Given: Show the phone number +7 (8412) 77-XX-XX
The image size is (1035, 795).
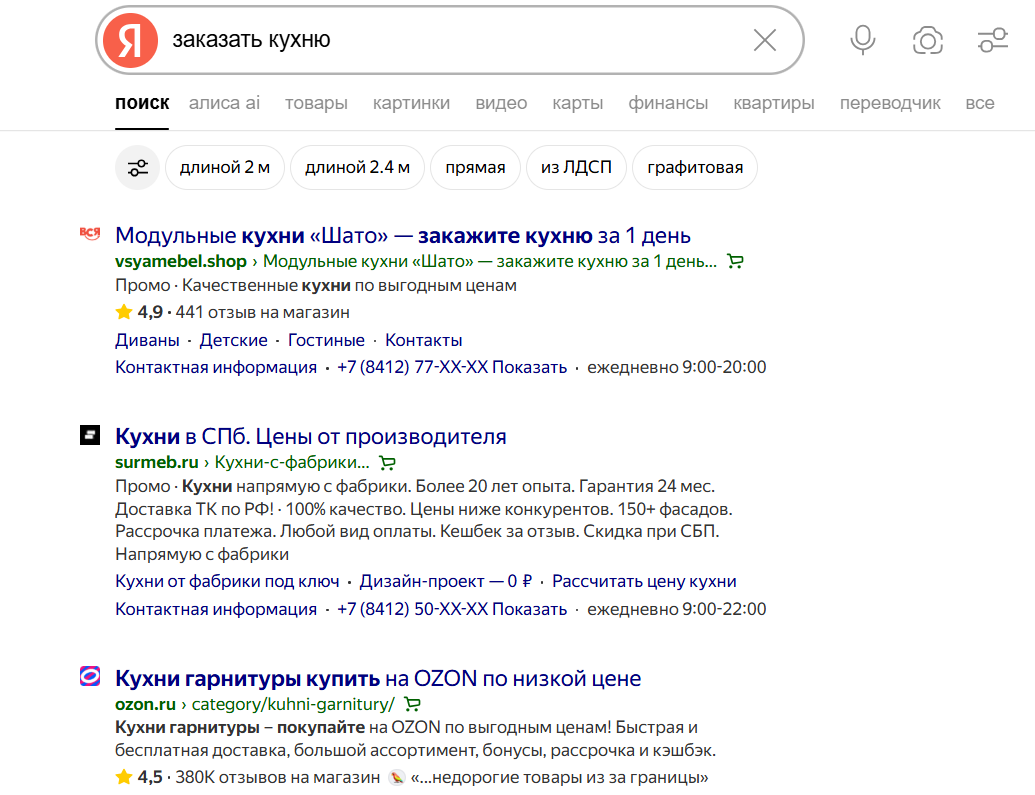Looking at the screenshot, I should click(x=452, y=367).
